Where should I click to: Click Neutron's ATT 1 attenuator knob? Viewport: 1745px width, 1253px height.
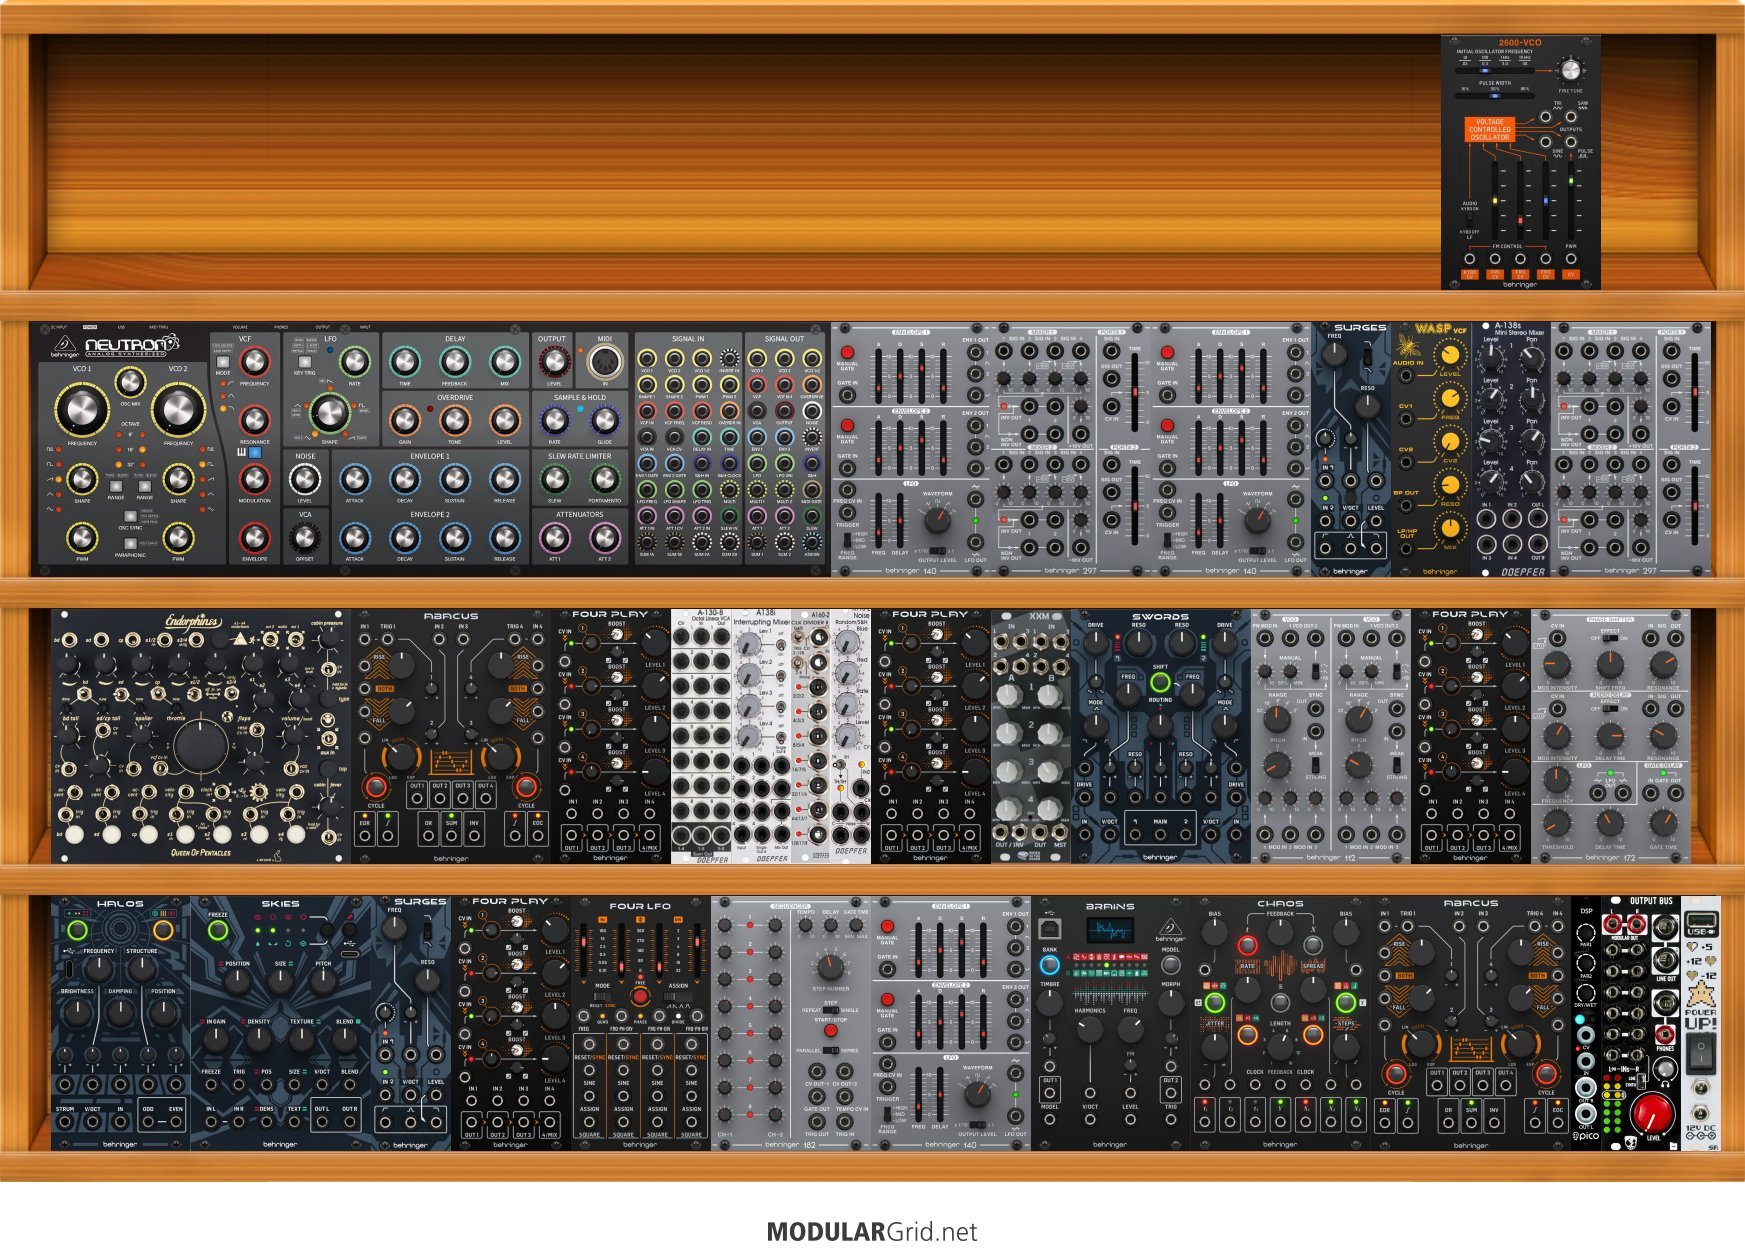tap(553, 538)
